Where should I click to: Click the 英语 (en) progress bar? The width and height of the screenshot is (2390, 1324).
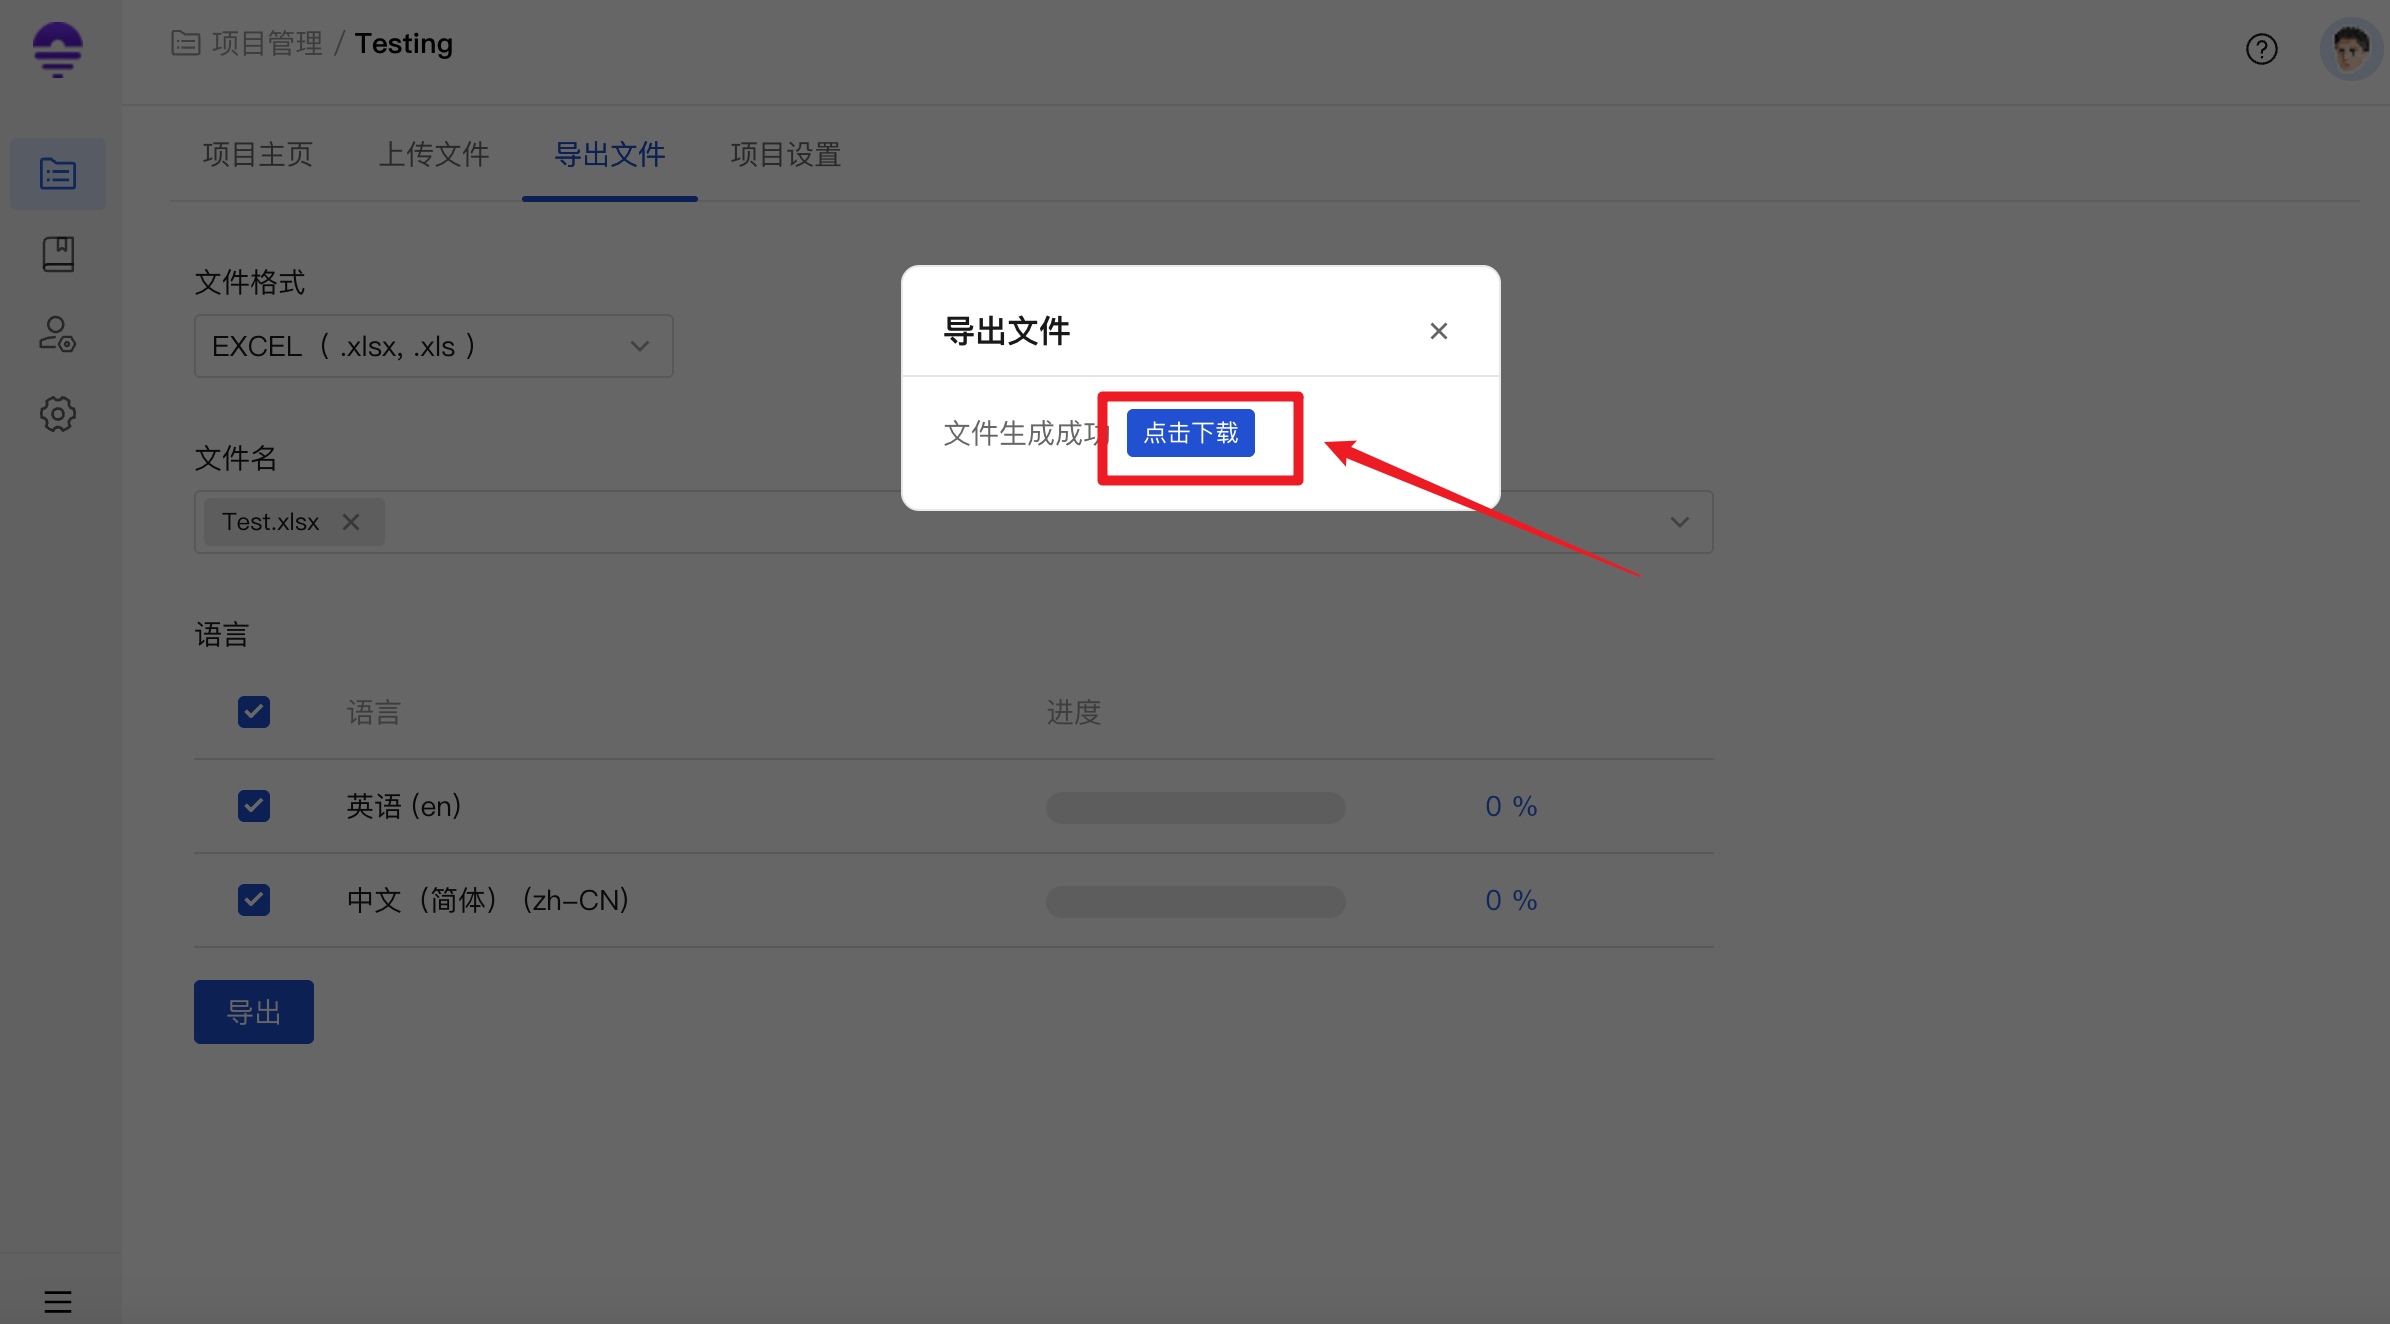pos(1195,808)
